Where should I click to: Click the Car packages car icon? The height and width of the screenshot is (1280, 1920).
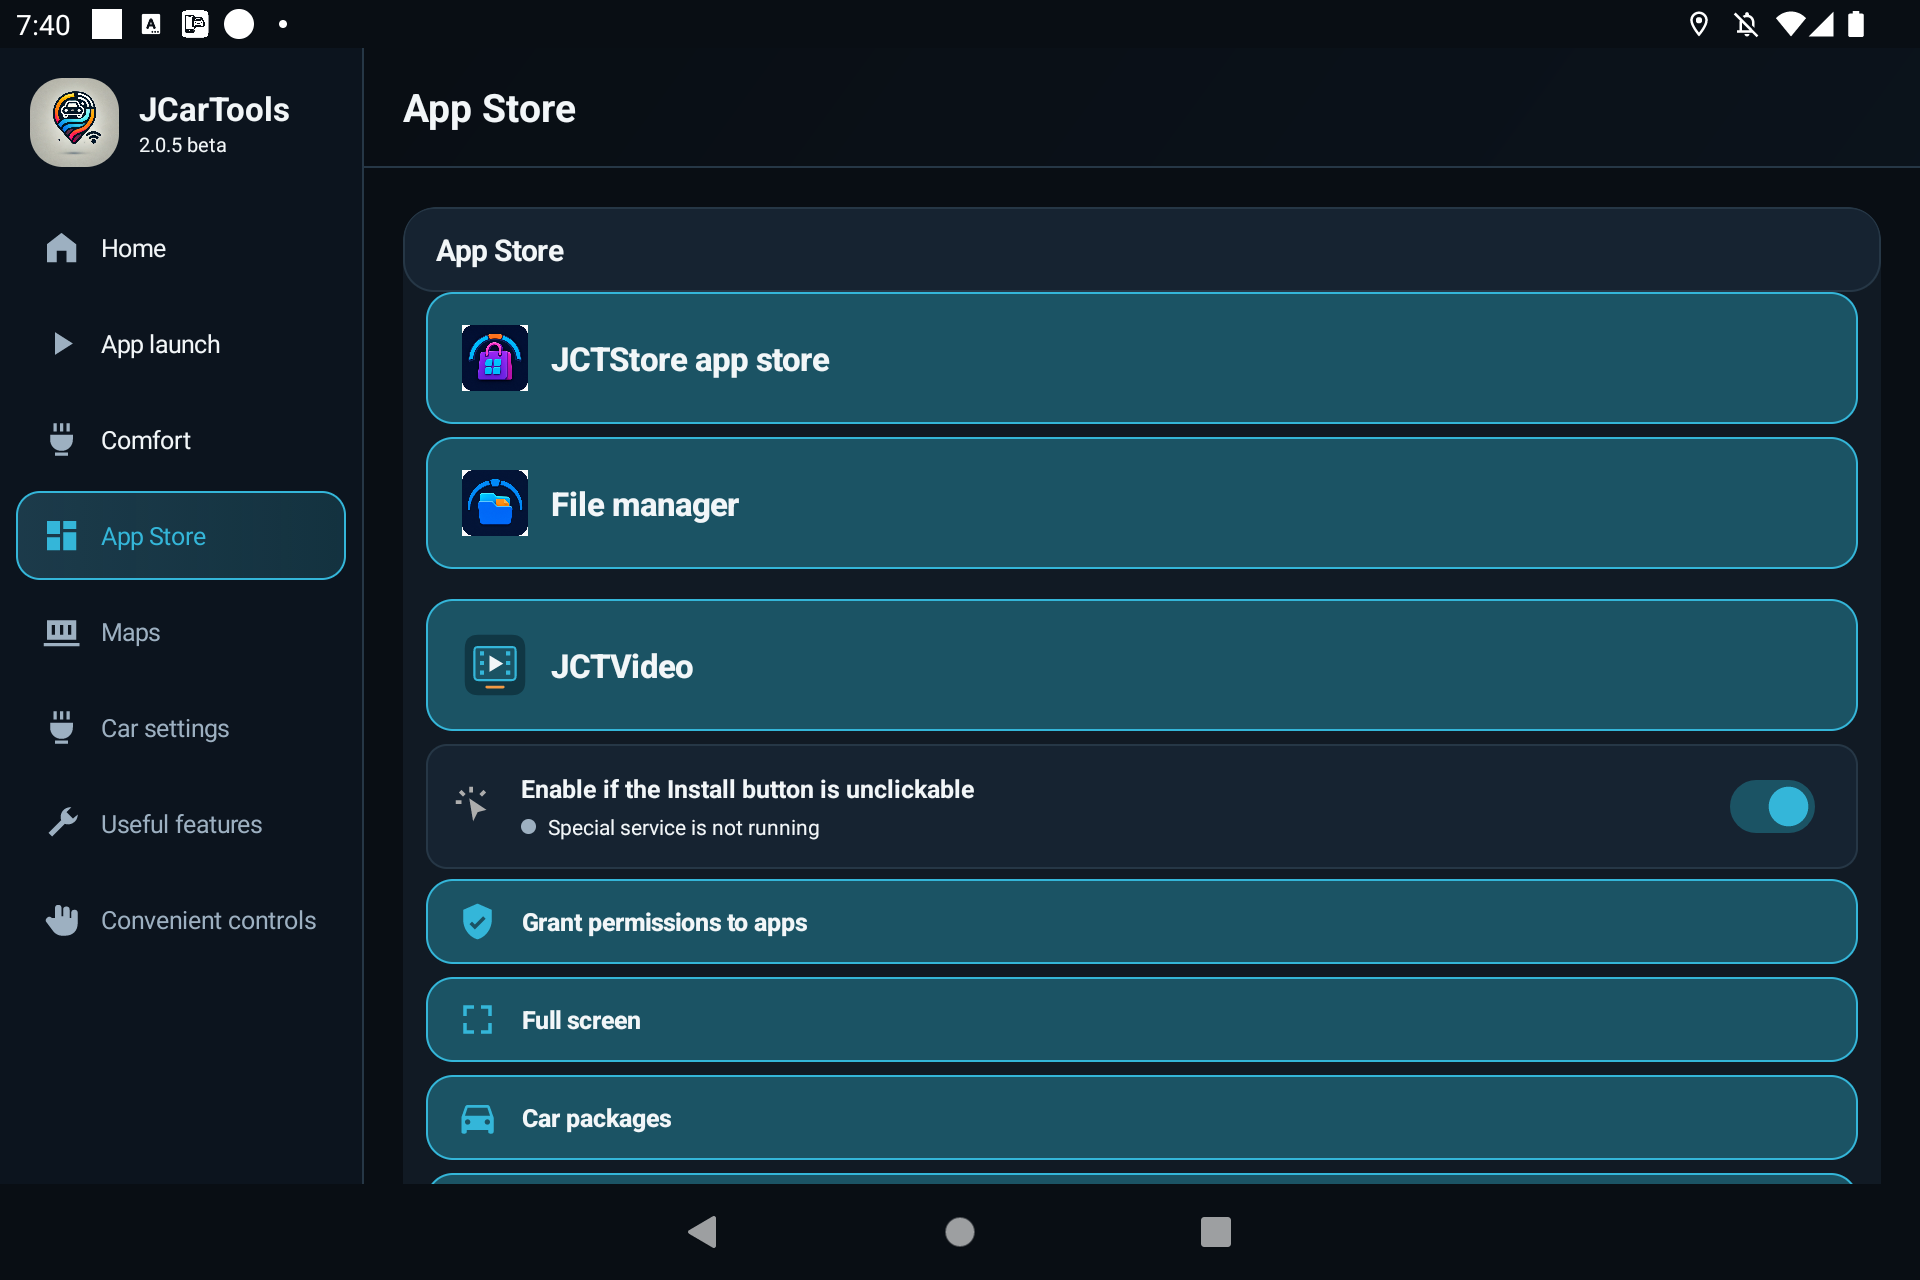tap(477, 1118)
